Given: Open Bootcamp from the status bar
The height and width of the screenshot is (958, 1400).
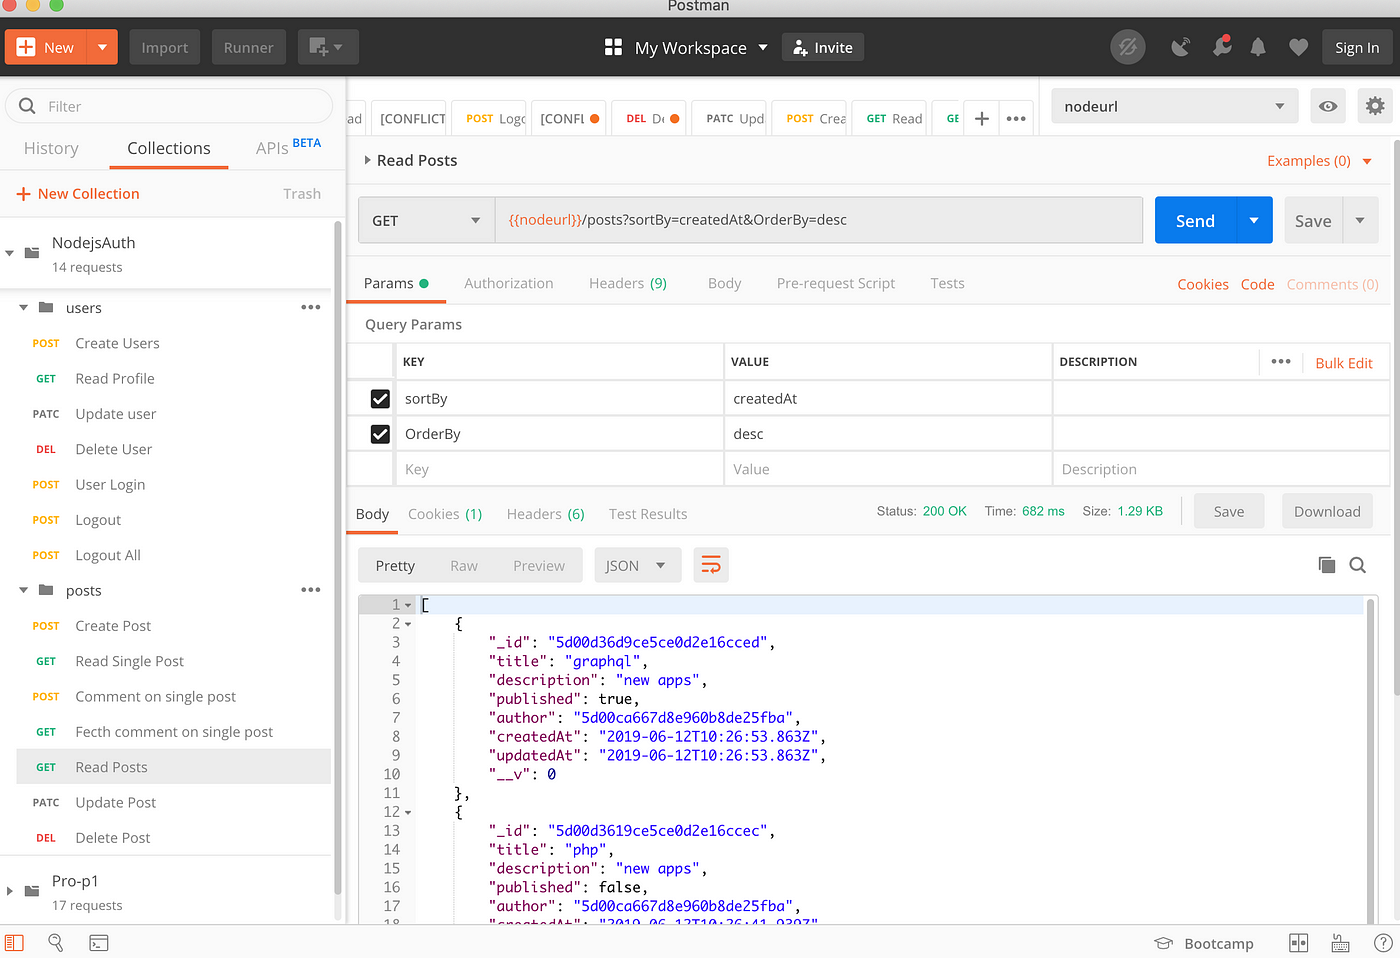Looking at the screenshot, I should [1204, 943].
